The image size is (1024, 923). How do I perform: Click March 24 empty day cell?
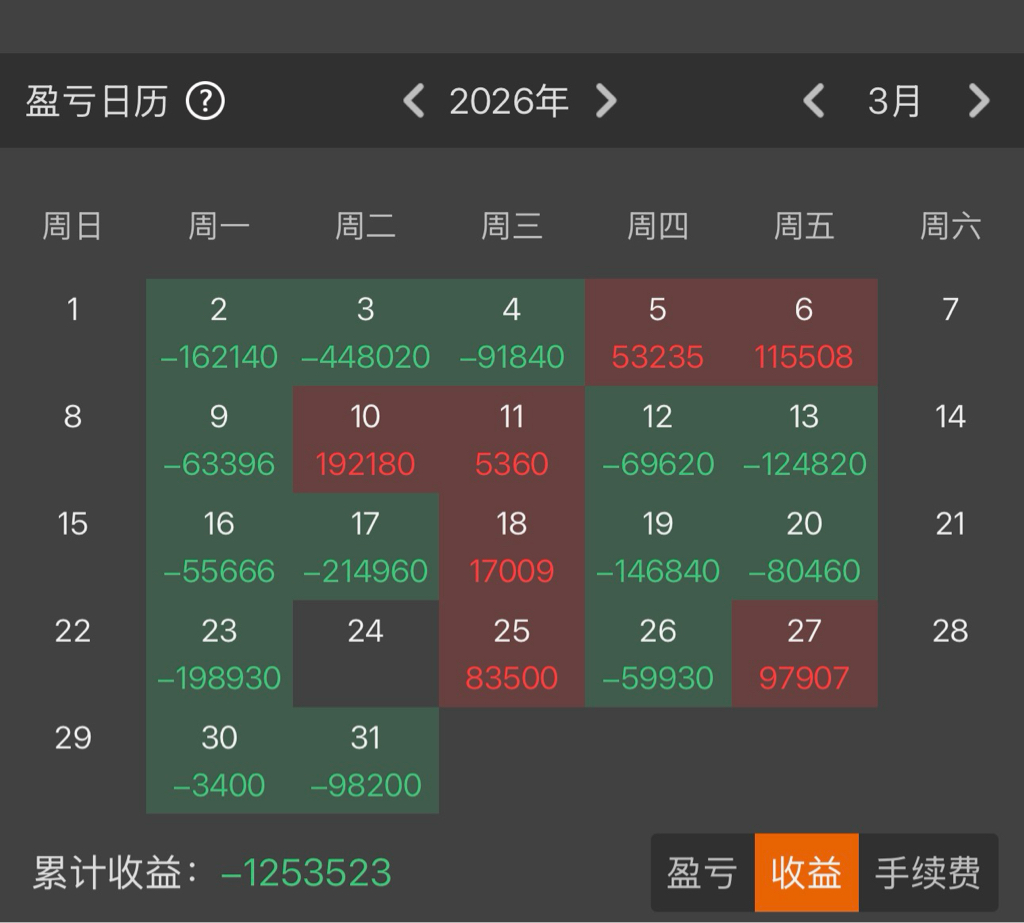click(365, 653)
